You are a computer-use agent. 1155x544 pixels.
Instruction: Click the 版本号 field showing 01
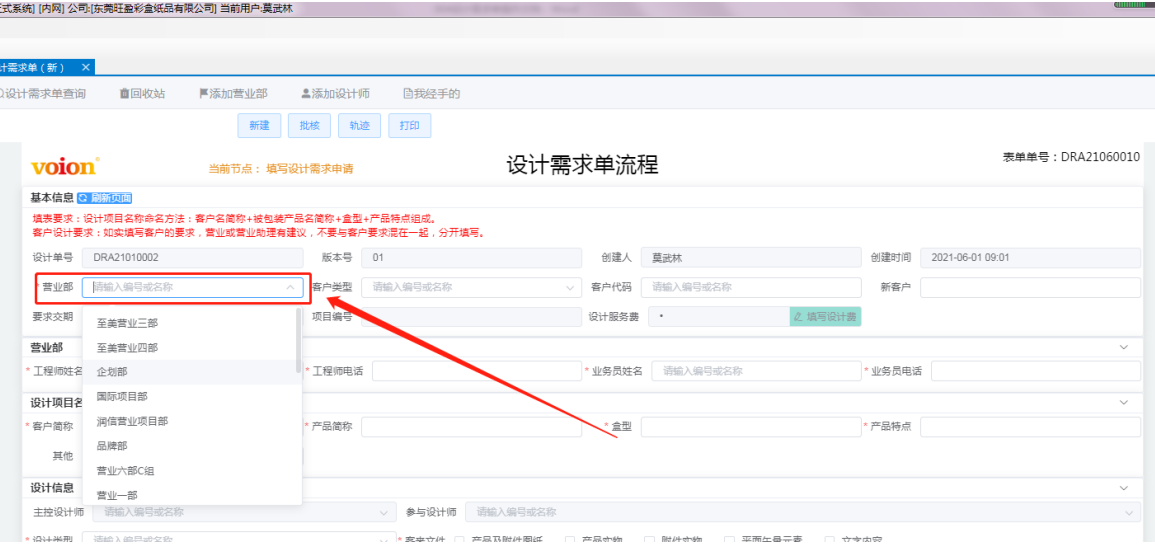[471, 258]
